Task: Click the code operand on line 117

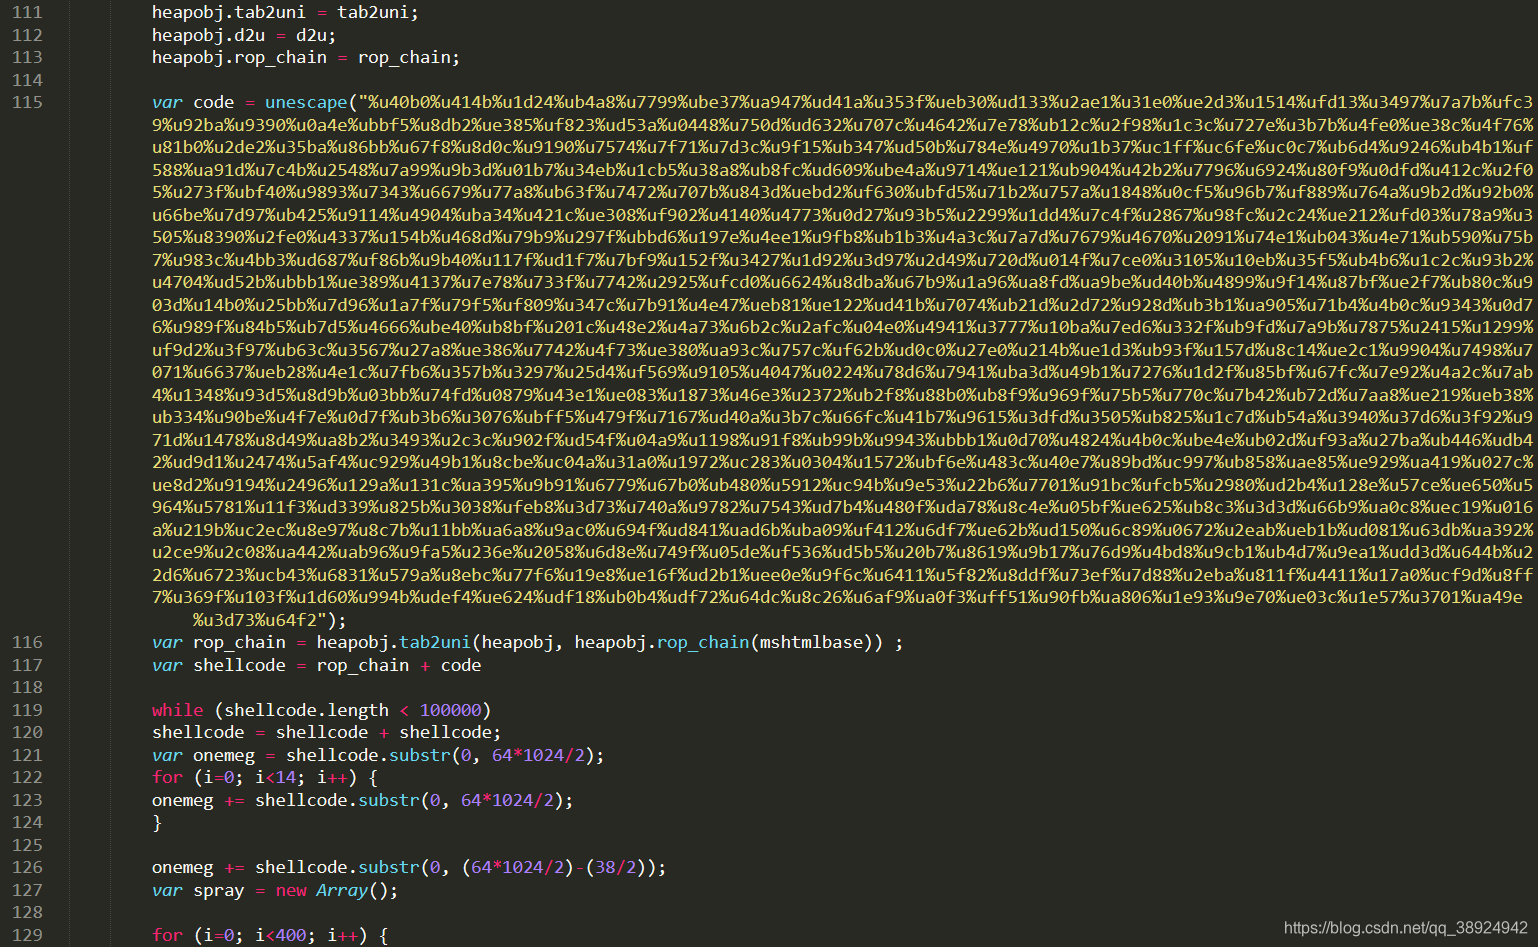Action: pyautogui.click(x=461, y=665)
